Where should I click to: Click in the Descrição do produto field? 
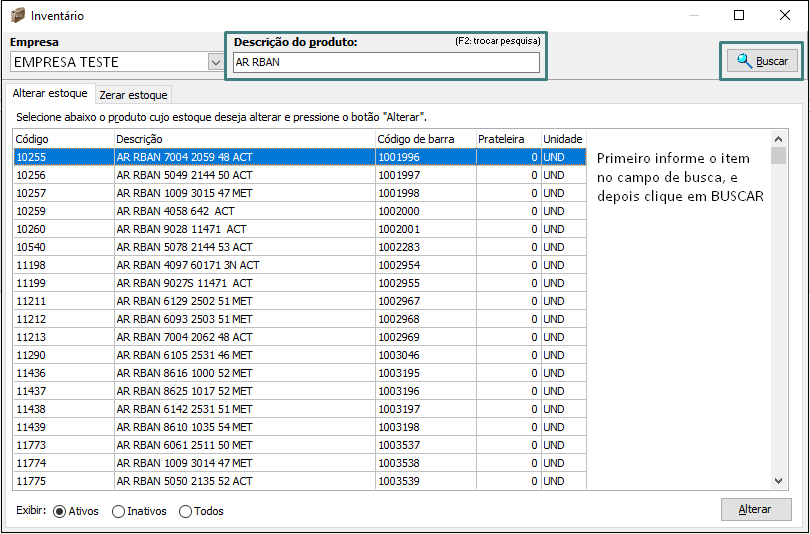click(x=385, y=63)
